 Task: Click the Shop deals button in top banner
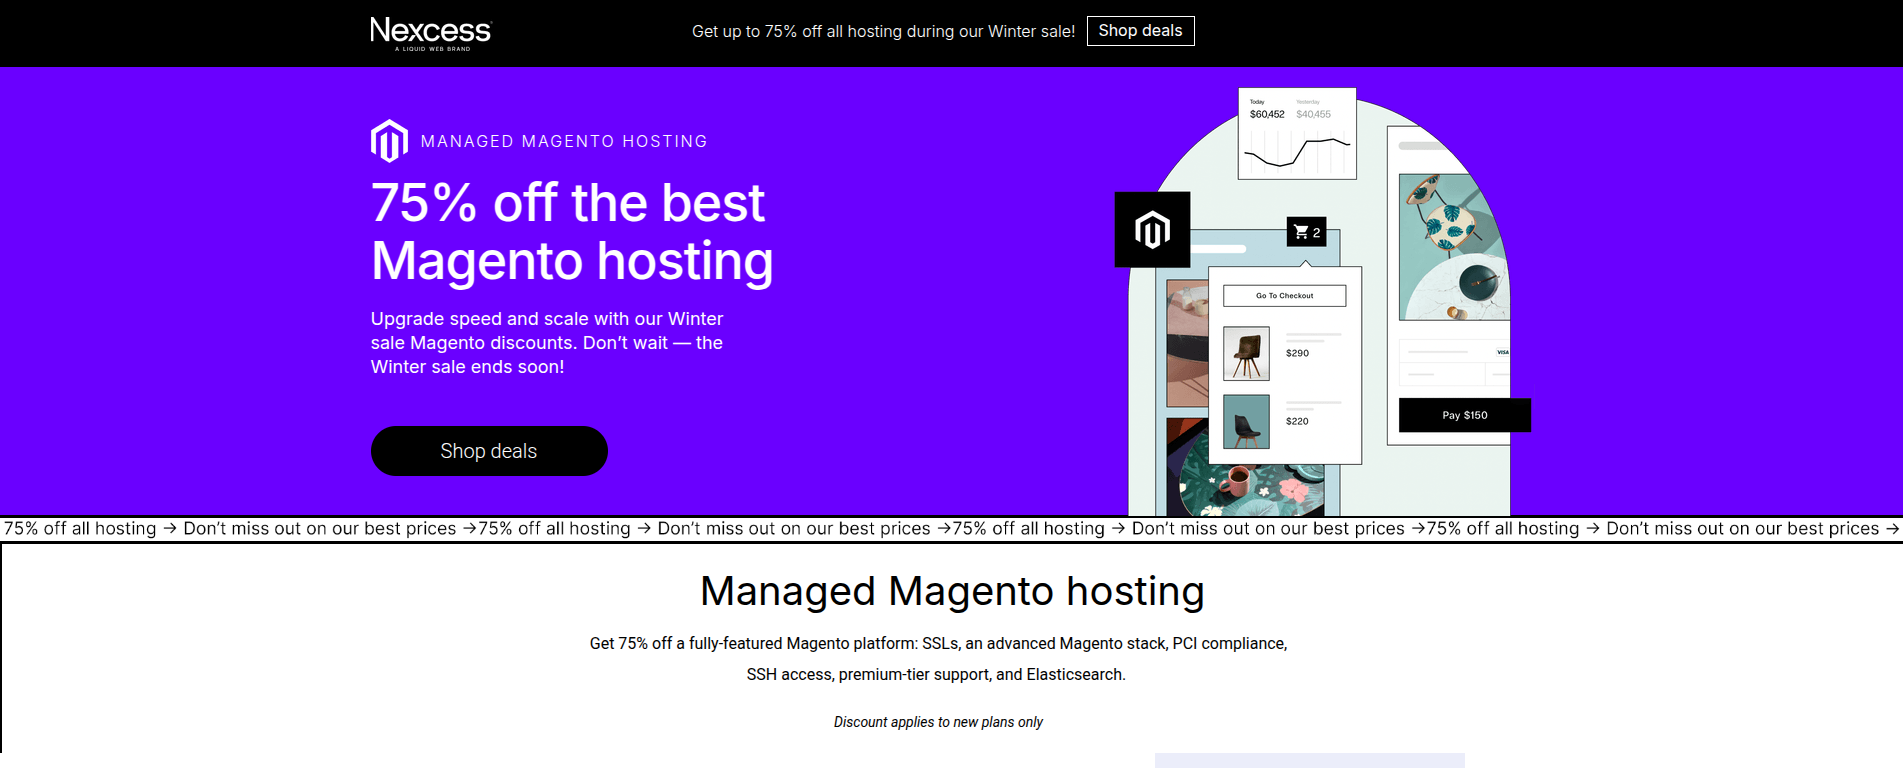(x=1140, y=31)
